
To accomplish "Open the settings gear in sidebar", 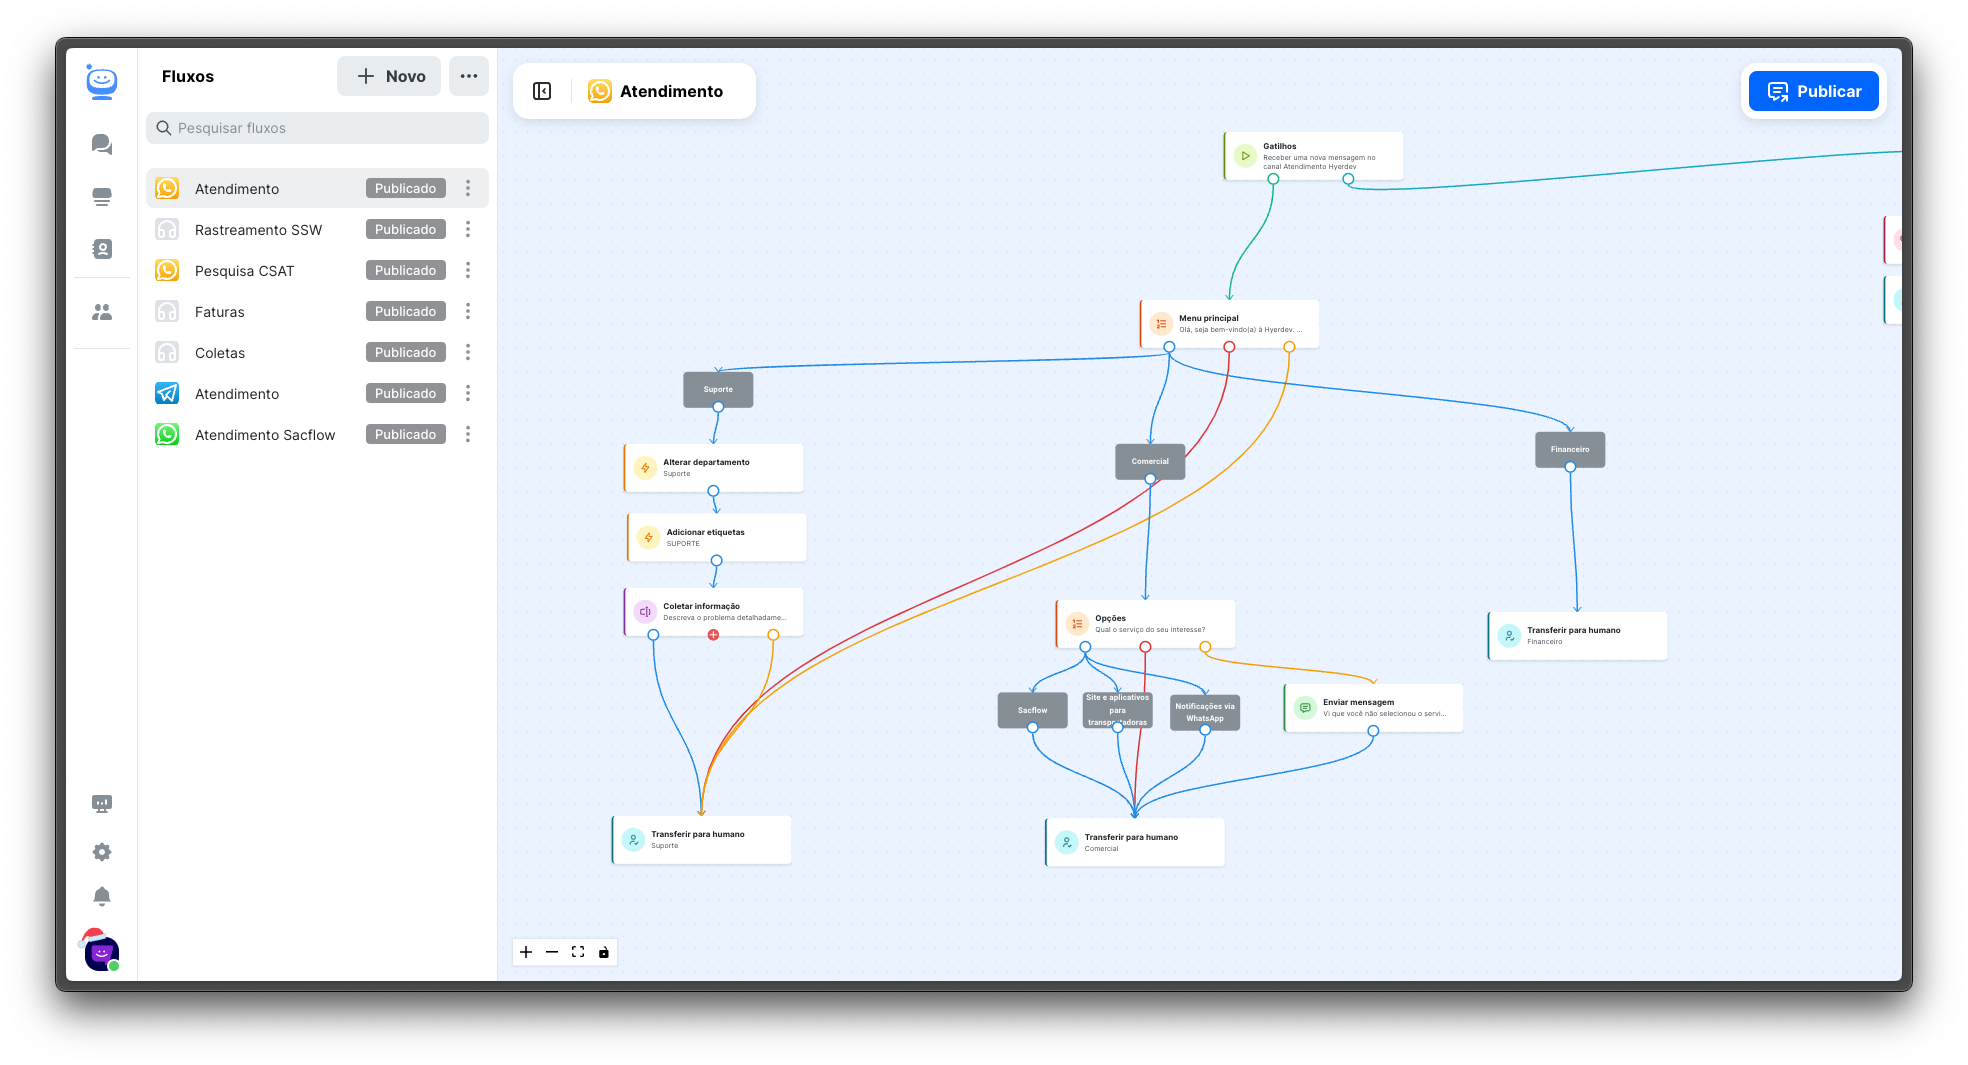I will pos(102,852).
